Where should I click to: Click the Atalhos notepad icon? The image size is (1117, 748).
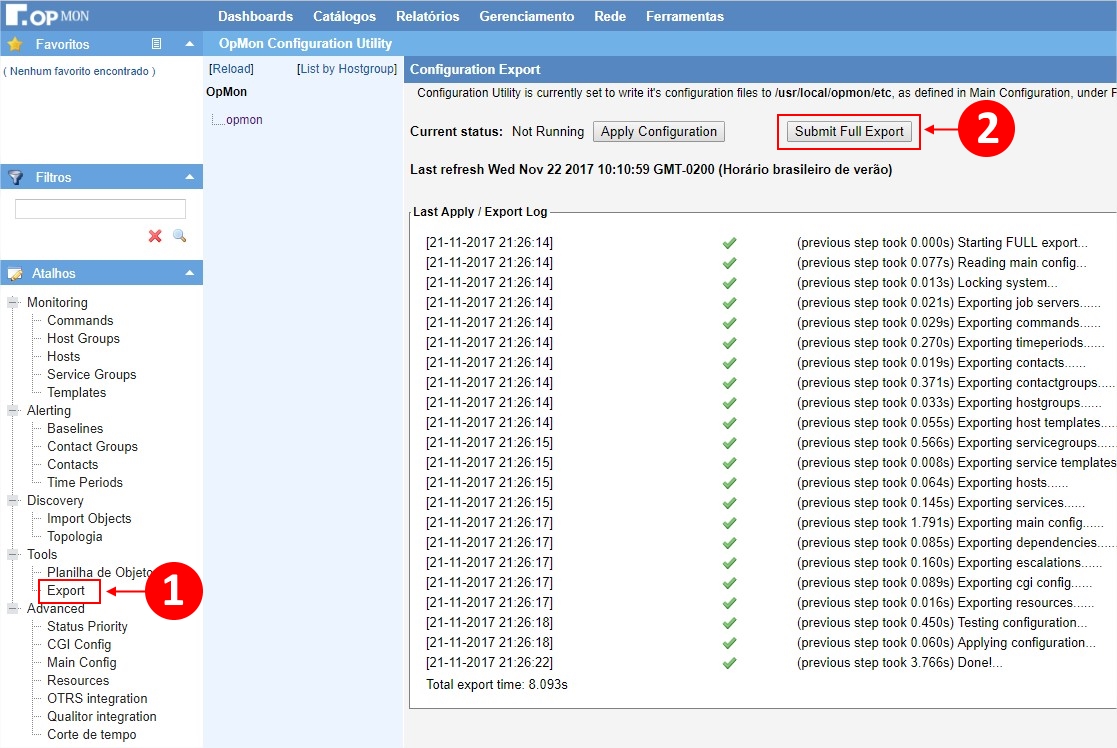coord(15,273)
